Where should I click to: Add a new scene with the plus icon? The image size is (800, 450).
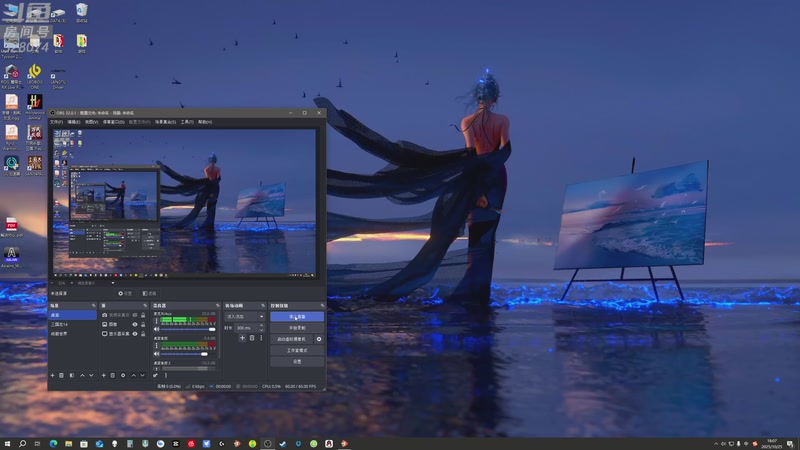tap(53, 376)
